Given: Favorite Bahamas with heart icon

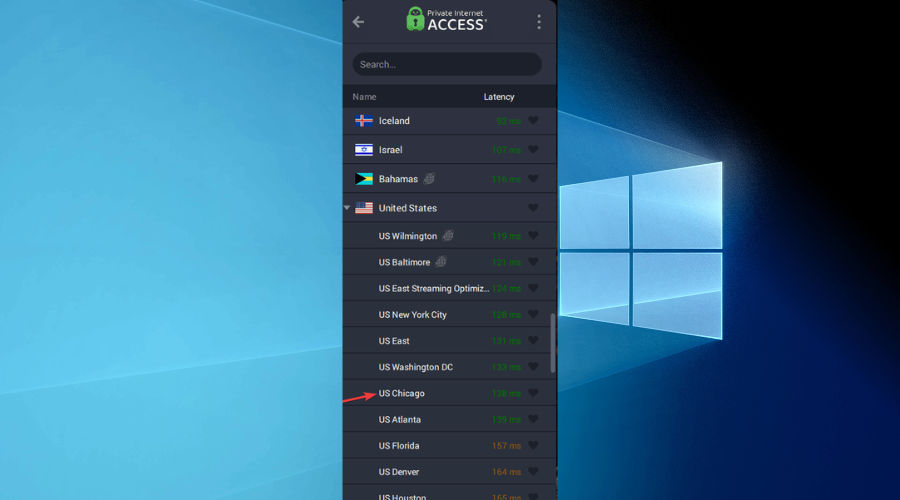Looking at the screenshot, I should 533,179.
